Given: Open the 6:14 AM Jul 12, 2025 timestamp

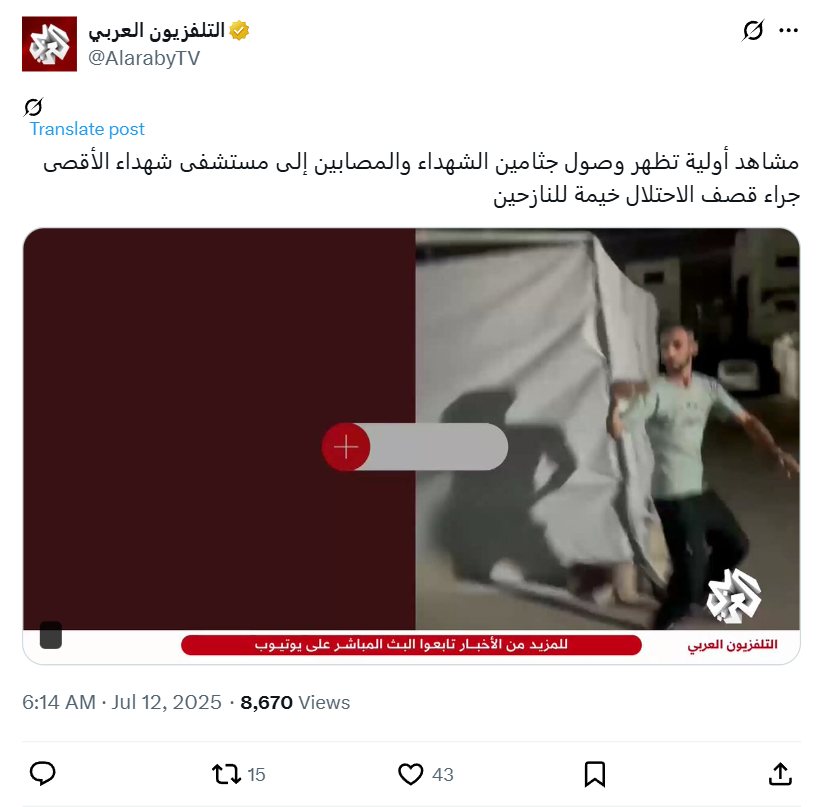Looking at the screenshot, I should pyautogui.click(x=122, y=702).
